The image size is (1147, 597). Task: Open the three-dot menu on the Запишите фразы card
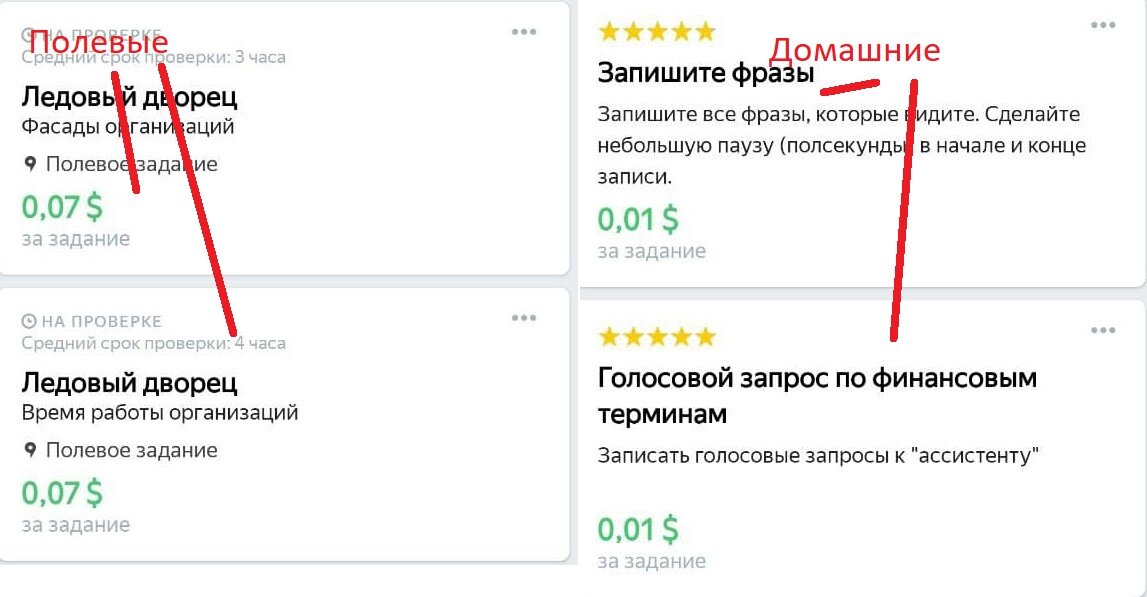[x=1101, y=23]
